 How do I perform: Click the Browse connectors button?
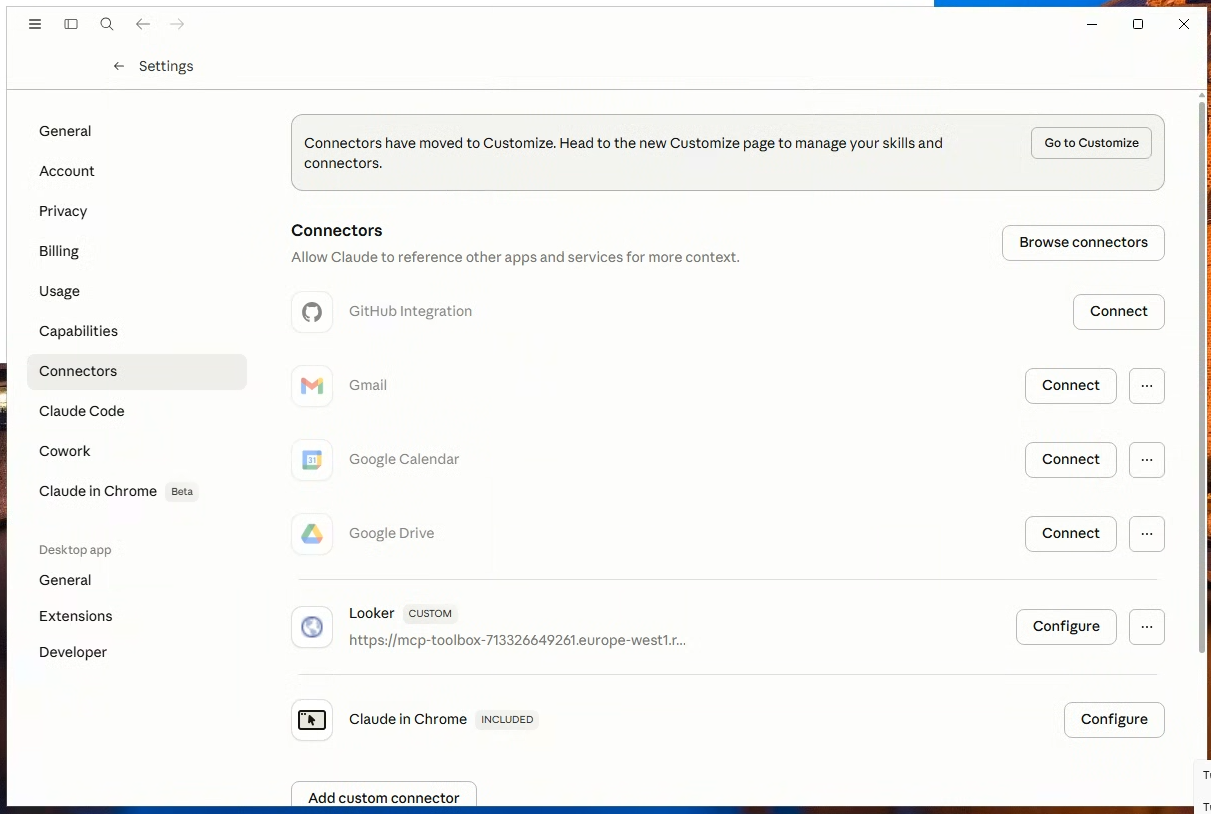pyautogui.click(x=1083, y=243)
